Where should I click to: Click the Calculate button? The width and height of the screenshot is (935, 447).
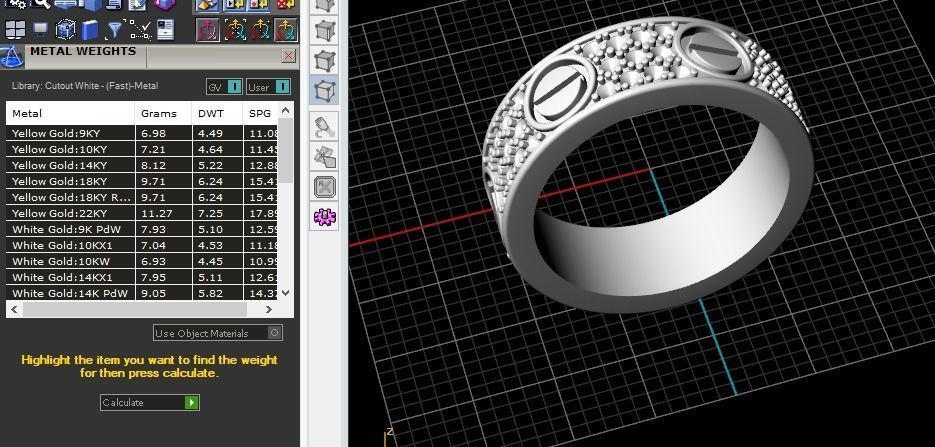150,402
